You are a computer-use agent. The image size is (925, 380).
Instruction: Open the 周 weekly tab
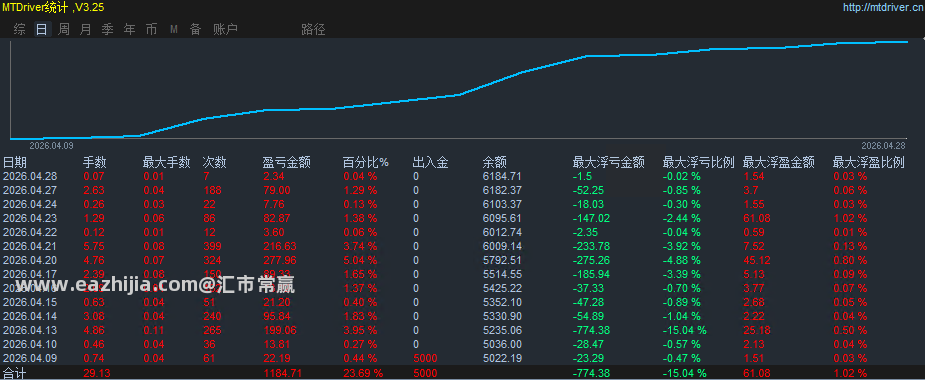point(64,30)
